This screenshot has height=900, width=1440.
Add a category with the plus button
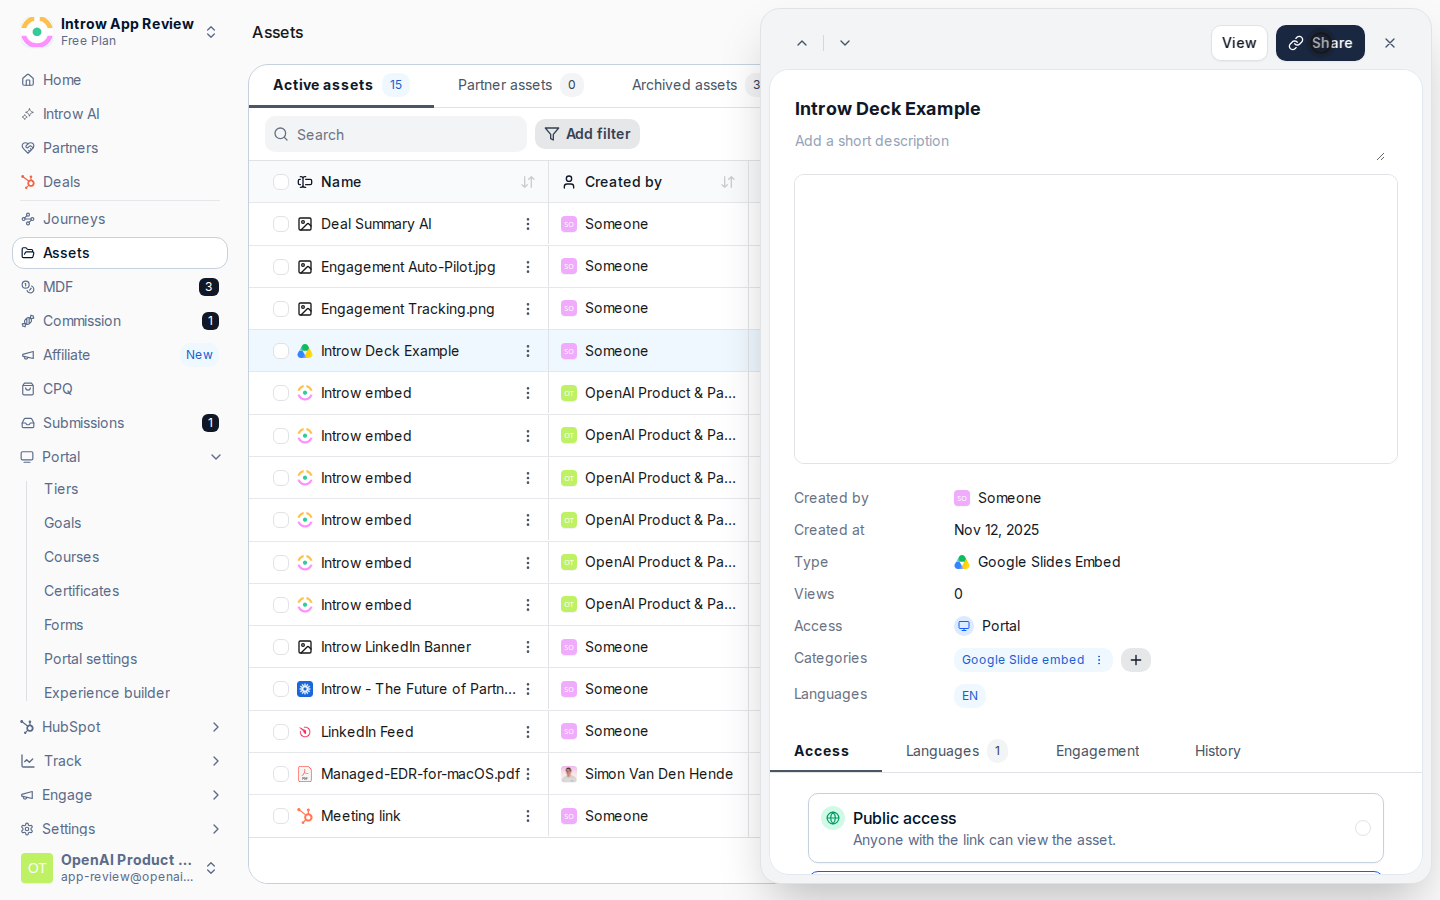pyautogui.click(x=1136, y=660)
